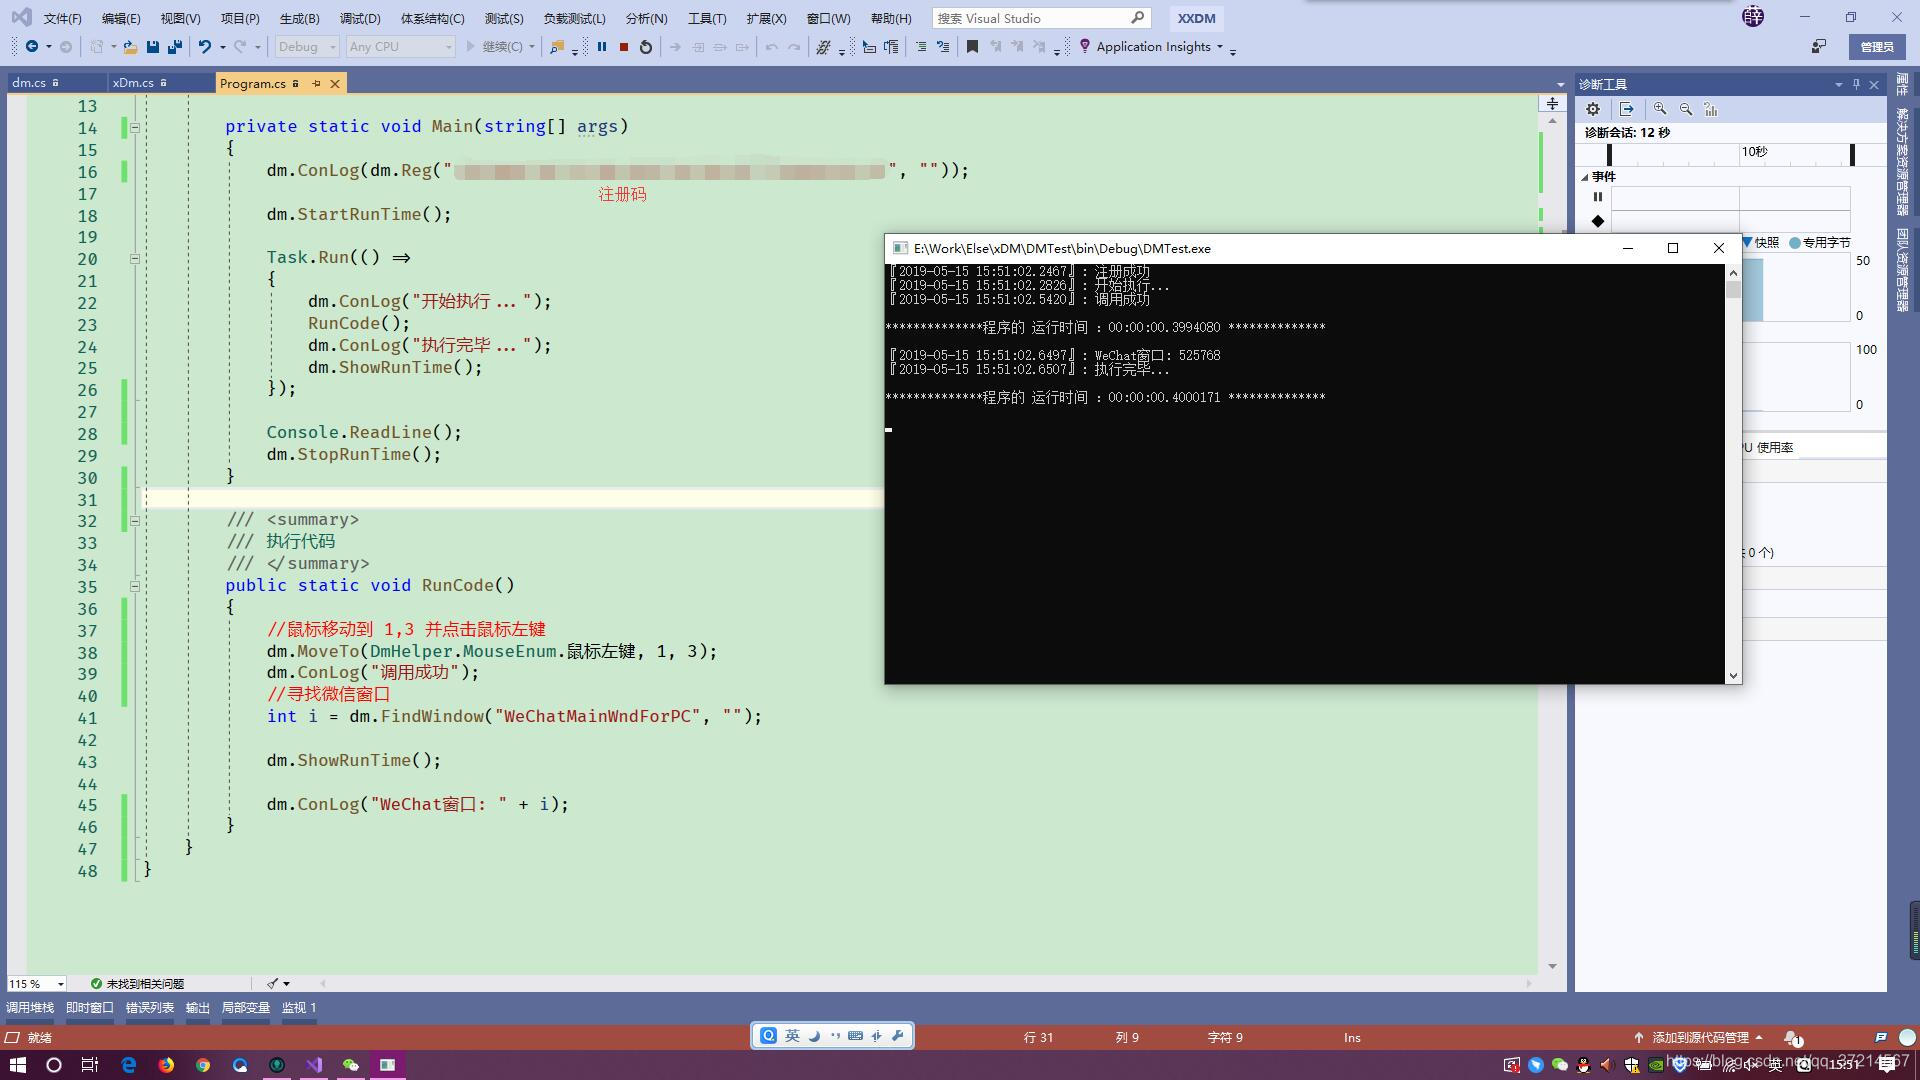1920x1080 pixels.
Task: Open the 115 % zoom dropdown
Action: [60, 984]
